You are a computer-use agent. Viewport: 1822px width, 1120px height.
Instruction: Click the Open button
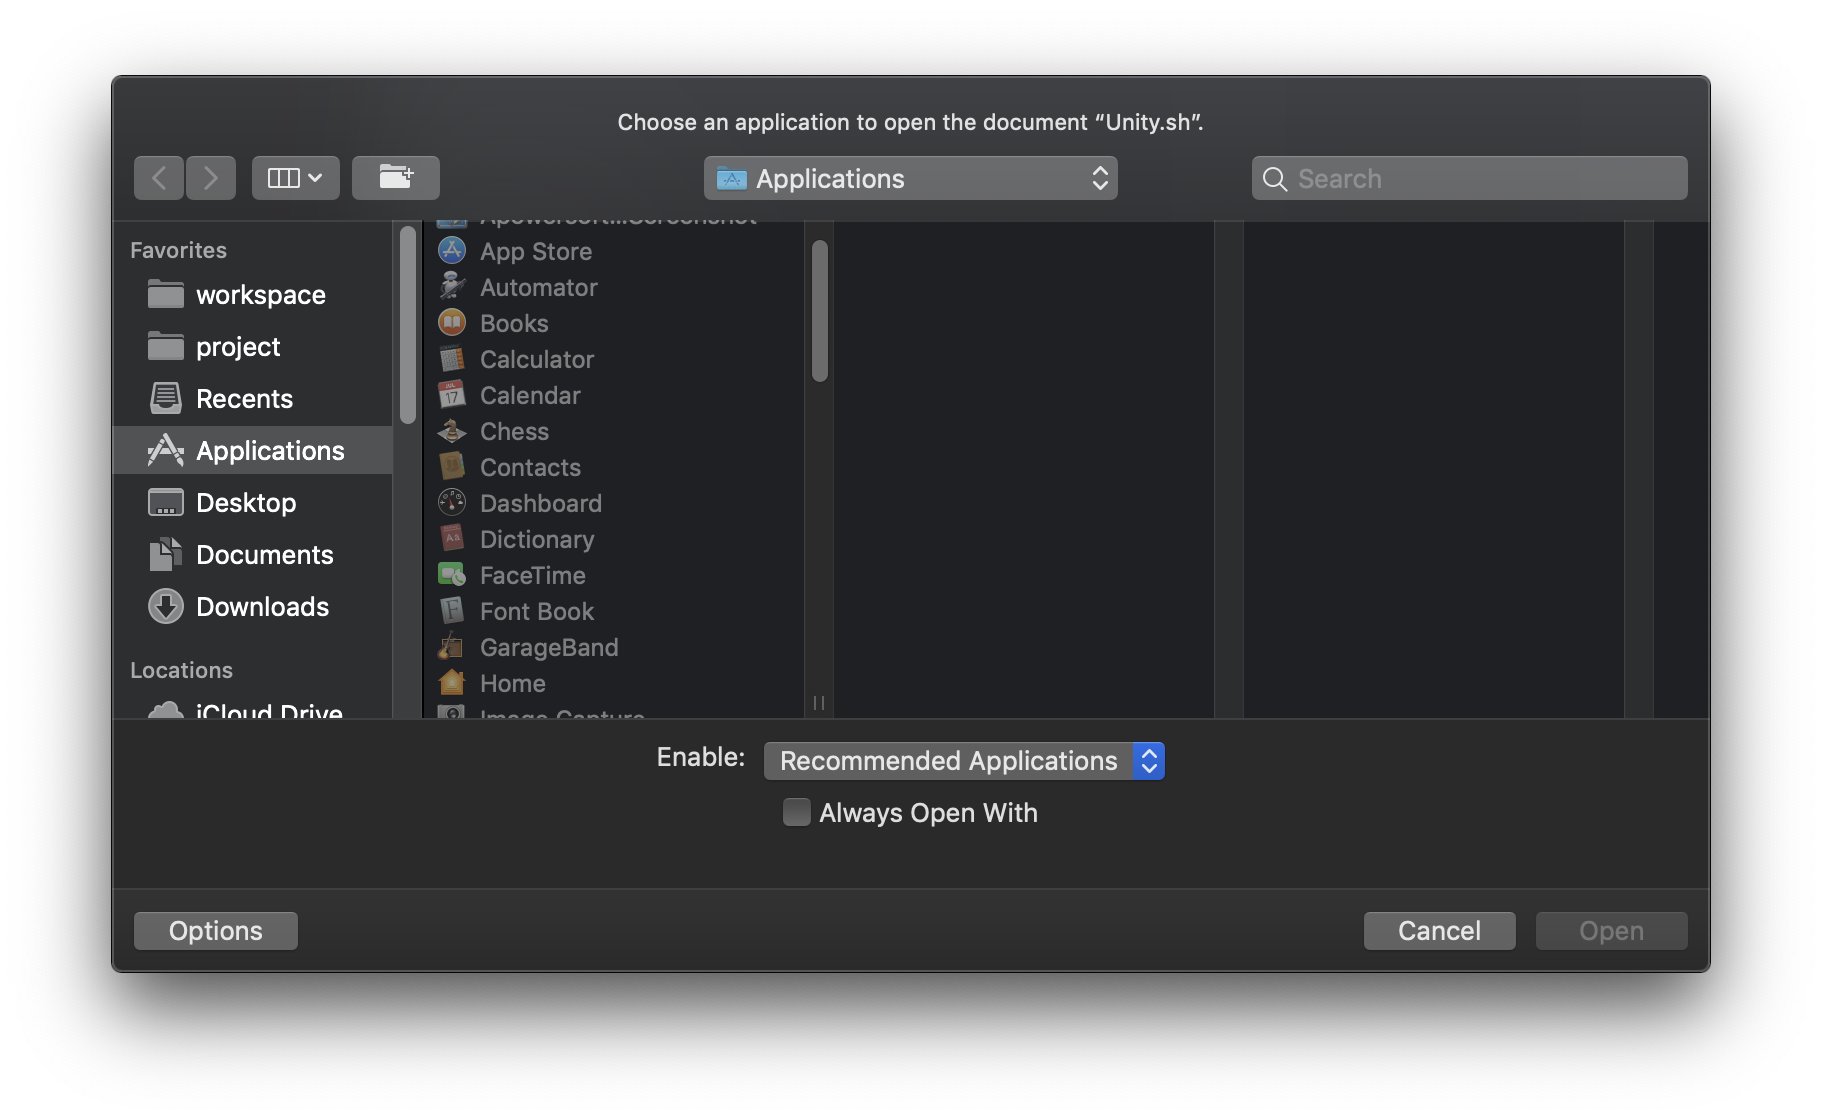(x=1611, y=931)
